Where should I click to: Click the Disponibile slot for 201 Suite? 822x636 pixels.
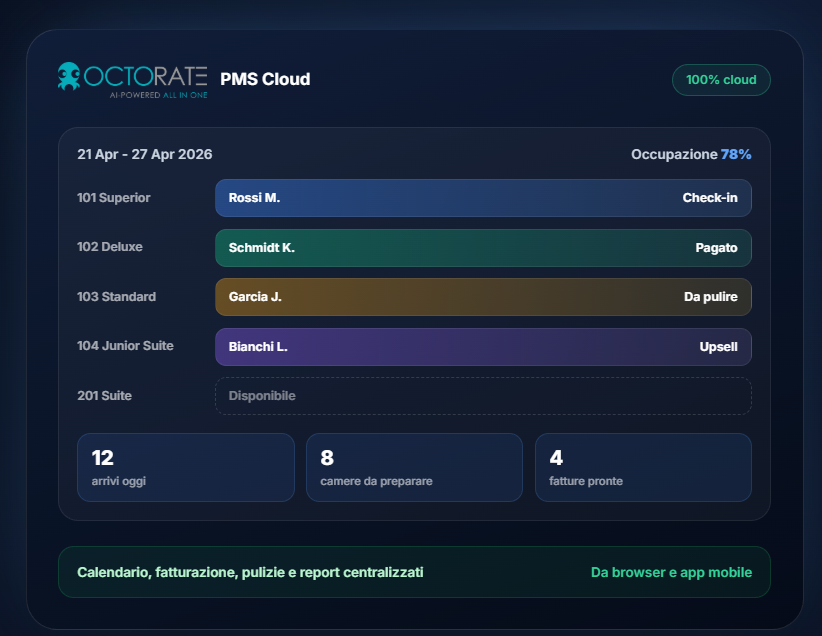(483, 396)
